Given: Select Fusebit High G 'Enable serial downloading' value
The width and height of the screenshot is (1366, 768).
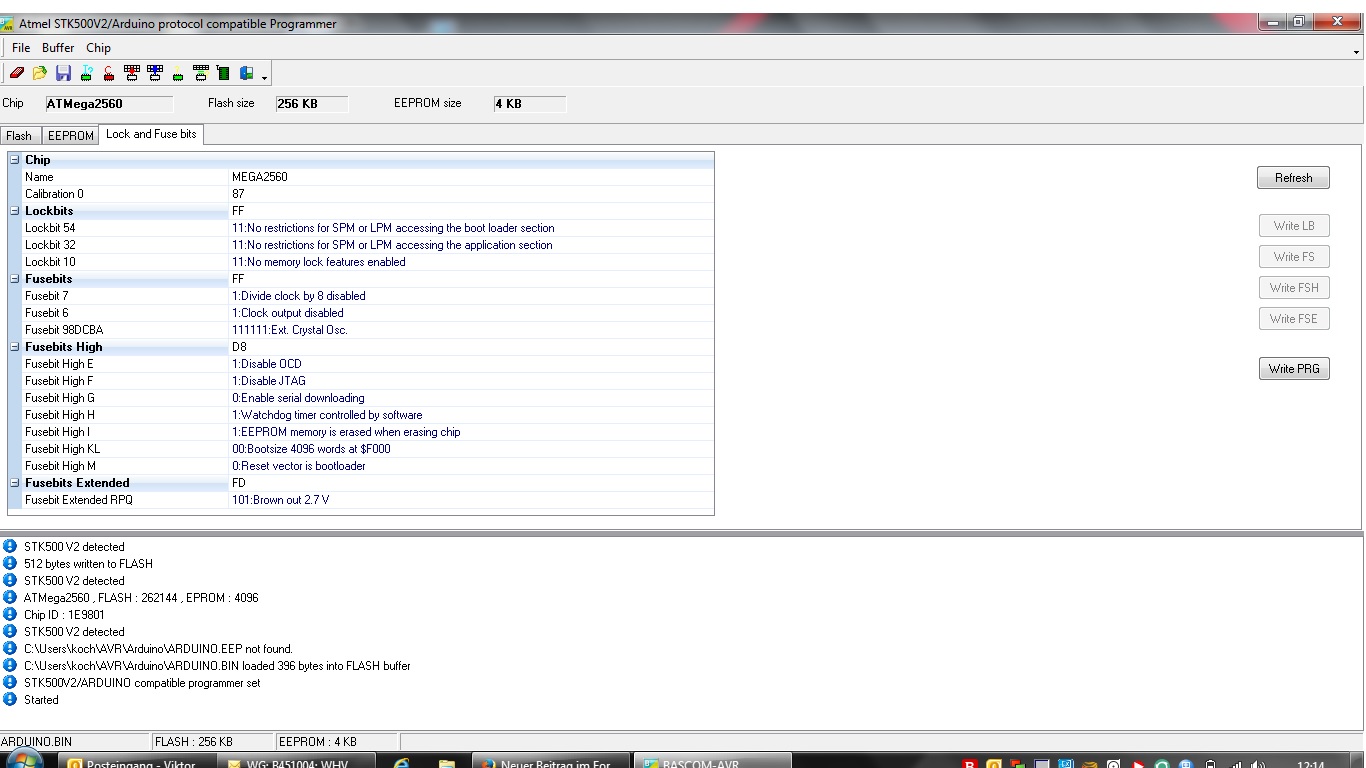Looking at the screenshot, I should pos(298,398).
